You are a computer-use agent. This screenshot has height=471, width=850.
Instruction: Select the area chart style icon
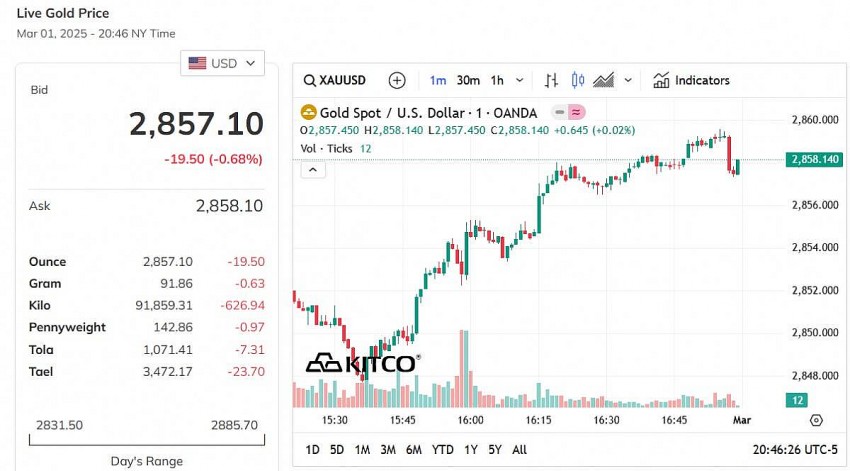pos(603,80)
